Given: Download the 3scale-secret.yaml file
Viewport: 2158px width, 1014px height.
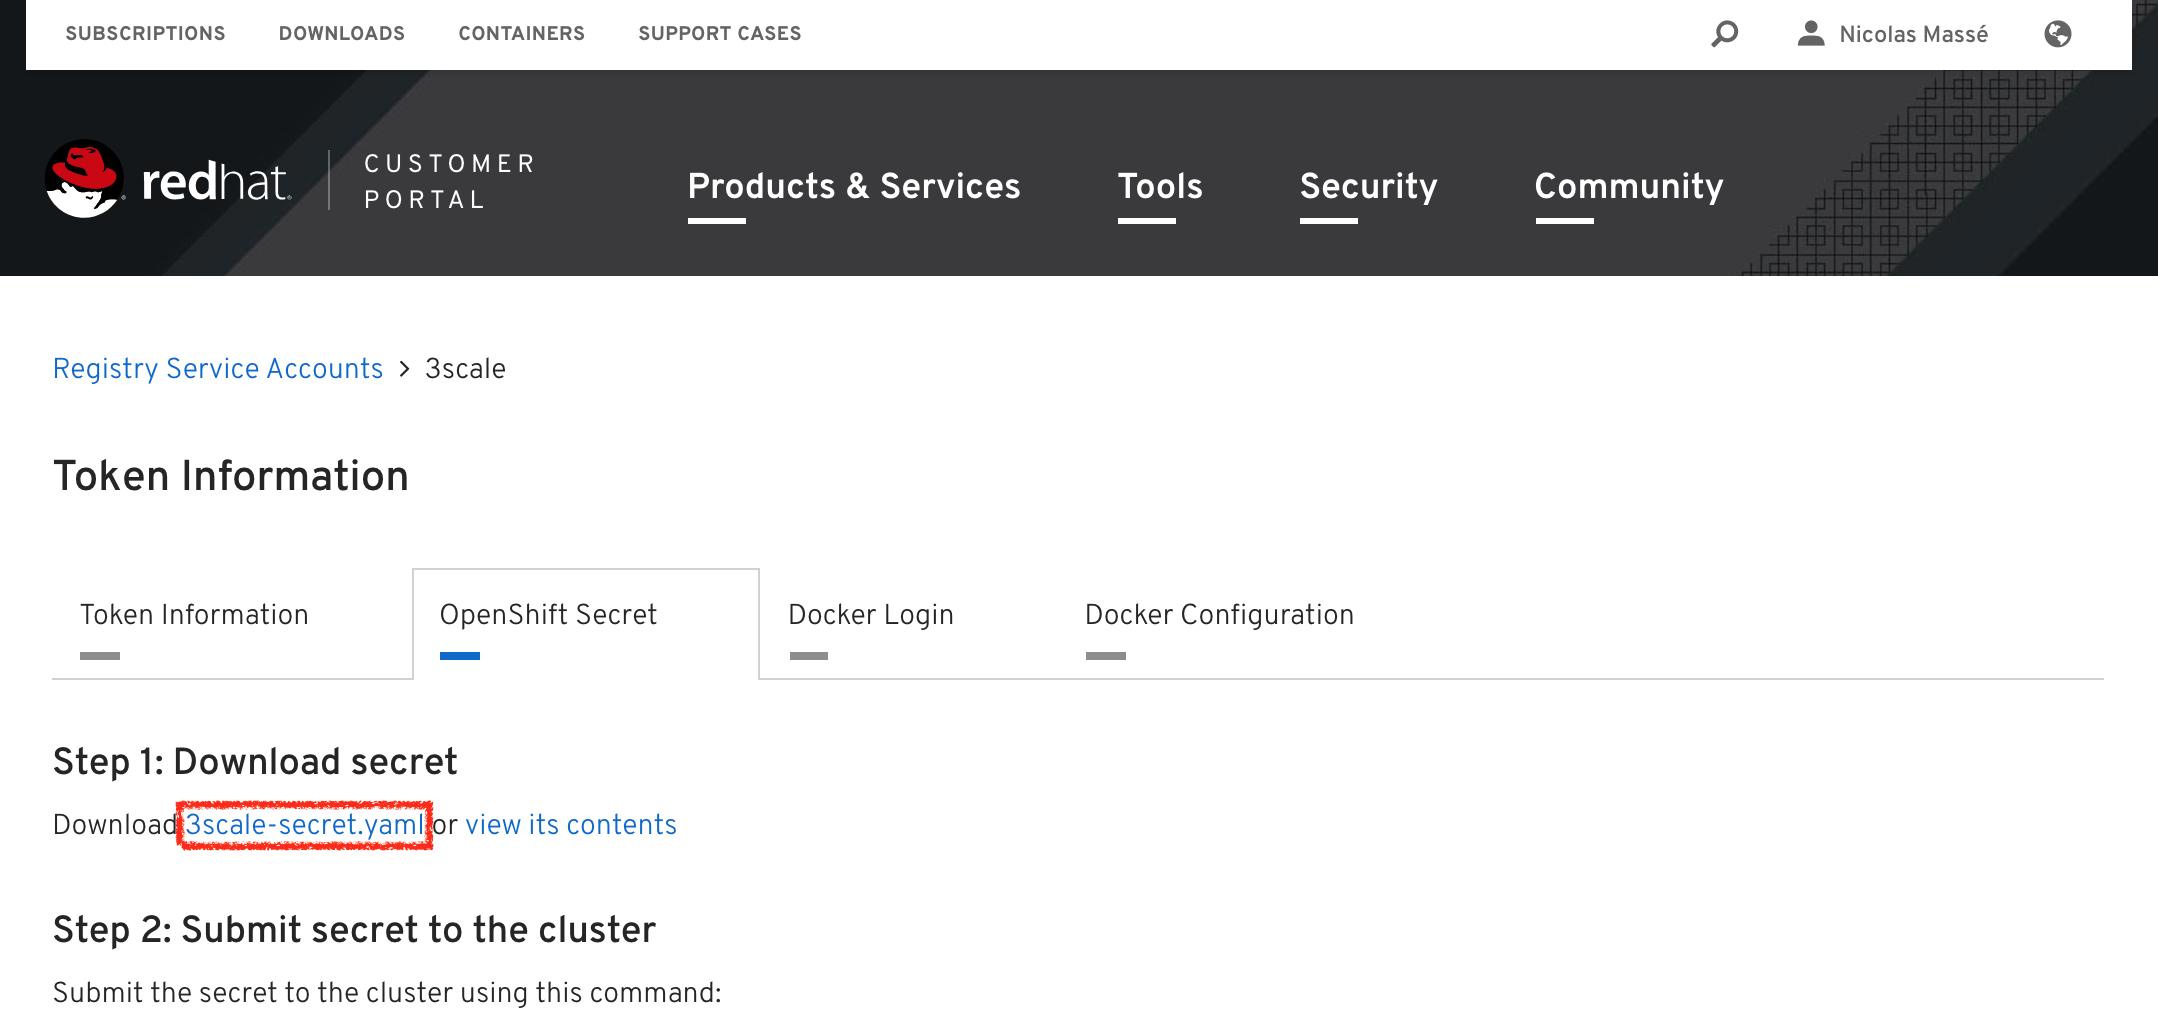Looking at the screenshot, I should 304,825.
